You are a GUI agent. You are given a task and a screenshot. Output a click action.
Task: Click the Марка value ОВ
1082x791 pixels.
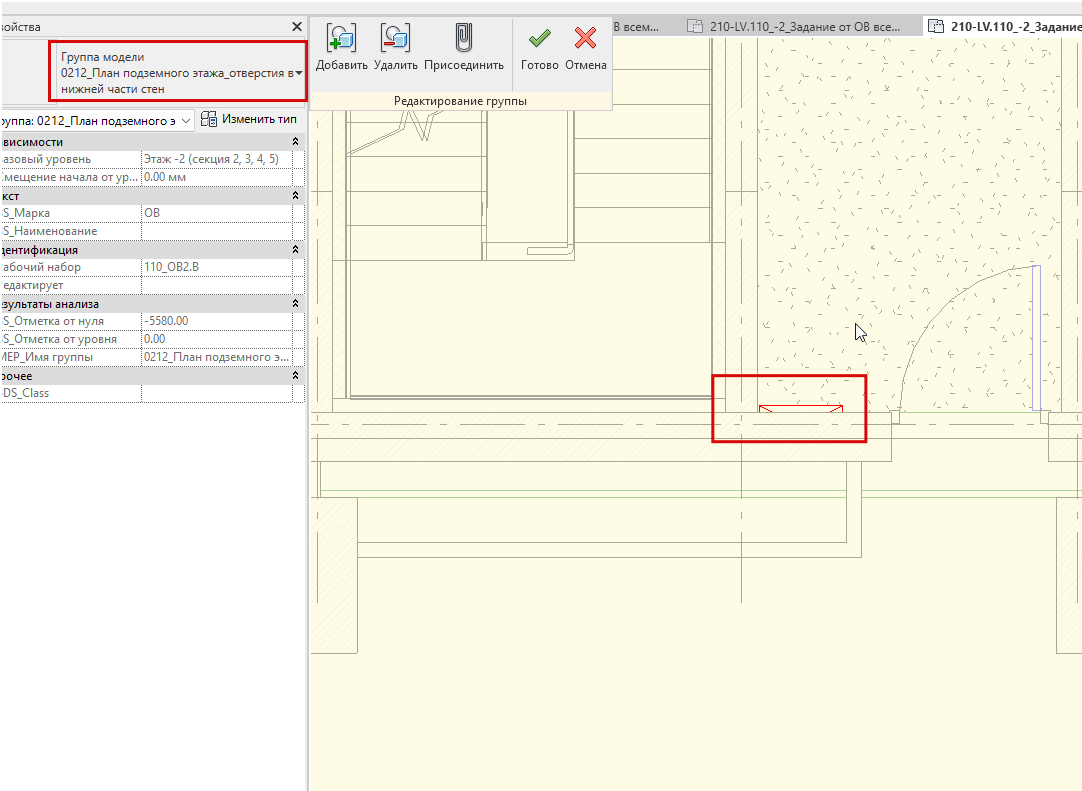(x=217, y=213)
